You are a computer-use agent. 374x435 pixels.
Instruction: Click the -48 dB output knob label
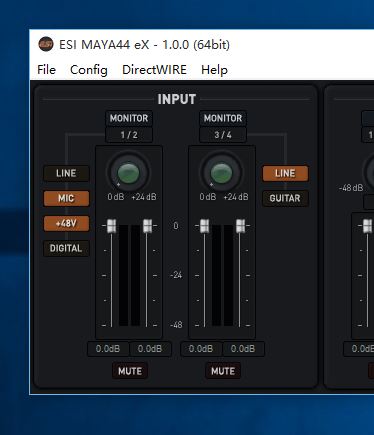click(x=351, y=188)
